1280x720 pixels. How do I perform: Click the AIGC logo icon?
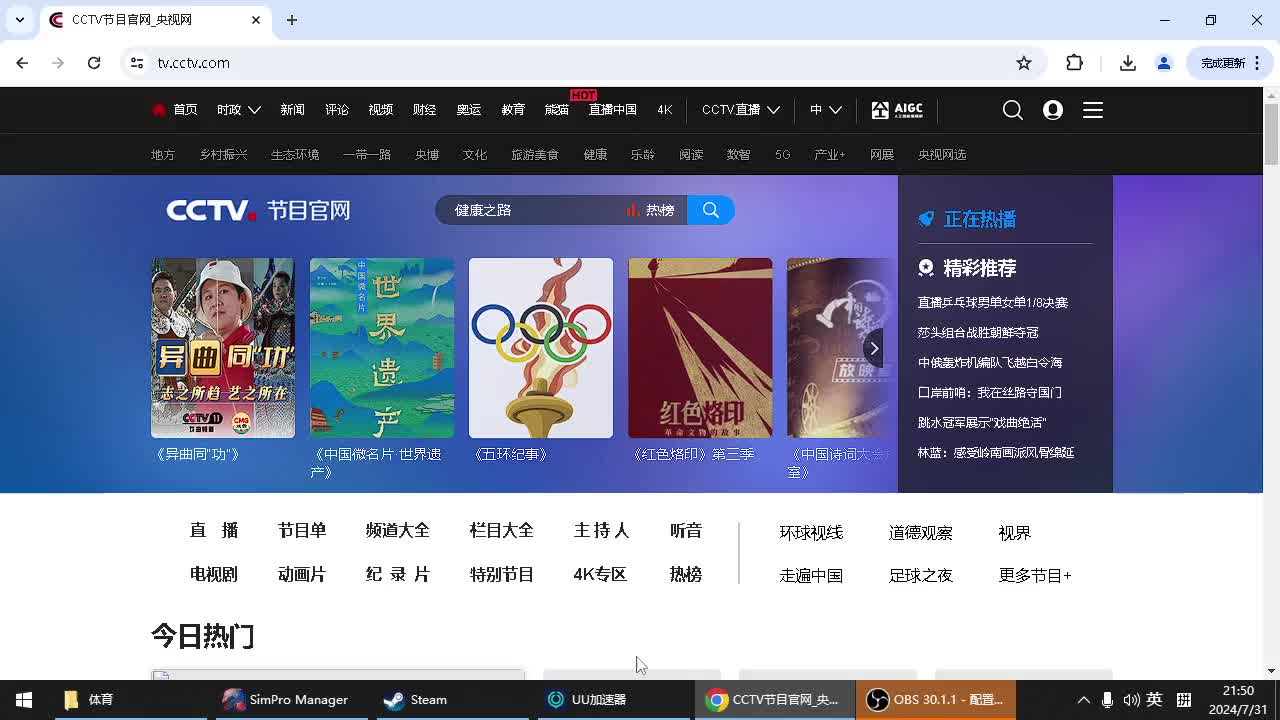[897, 110]
